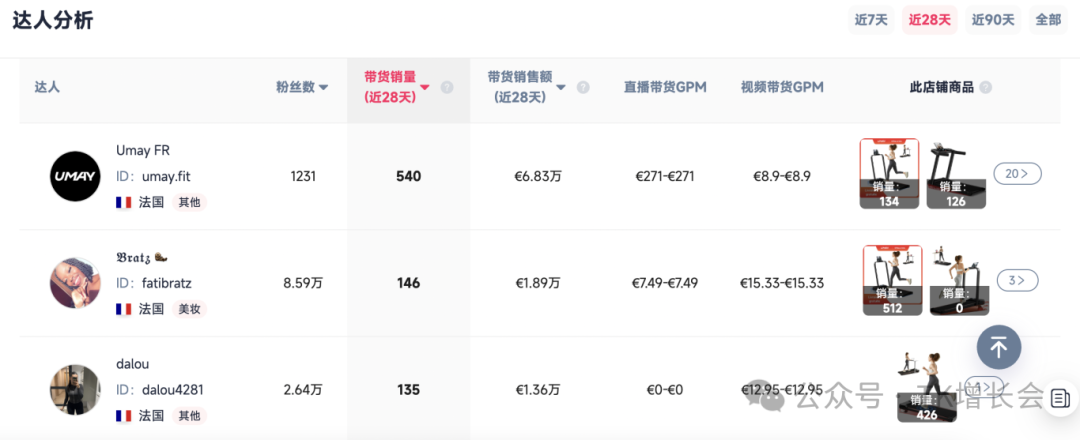Image resolution: width=1080 pixels, height=440 pixels.
Task: Click help icon next to 带货销量 header
Action: (447, 87)
